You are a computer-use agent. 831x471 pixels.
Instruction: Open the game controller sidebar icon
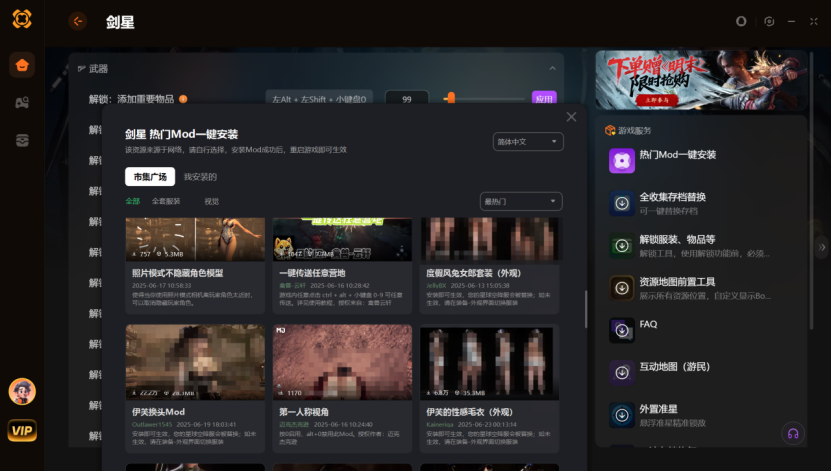tap(22, 103)
